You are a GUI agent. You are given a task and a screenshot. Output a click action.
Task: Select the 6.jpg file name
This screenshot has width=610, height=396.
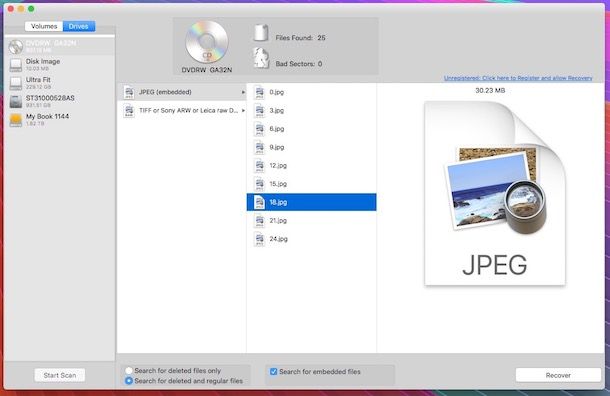coord(277,129)
